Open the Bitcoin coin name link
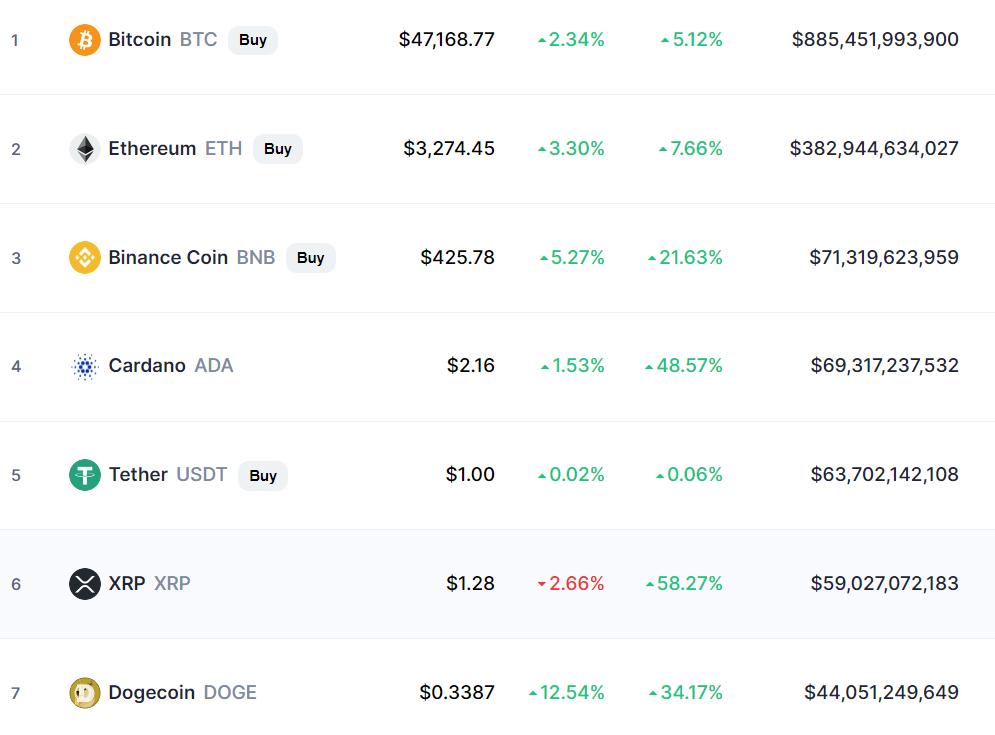 162,39
